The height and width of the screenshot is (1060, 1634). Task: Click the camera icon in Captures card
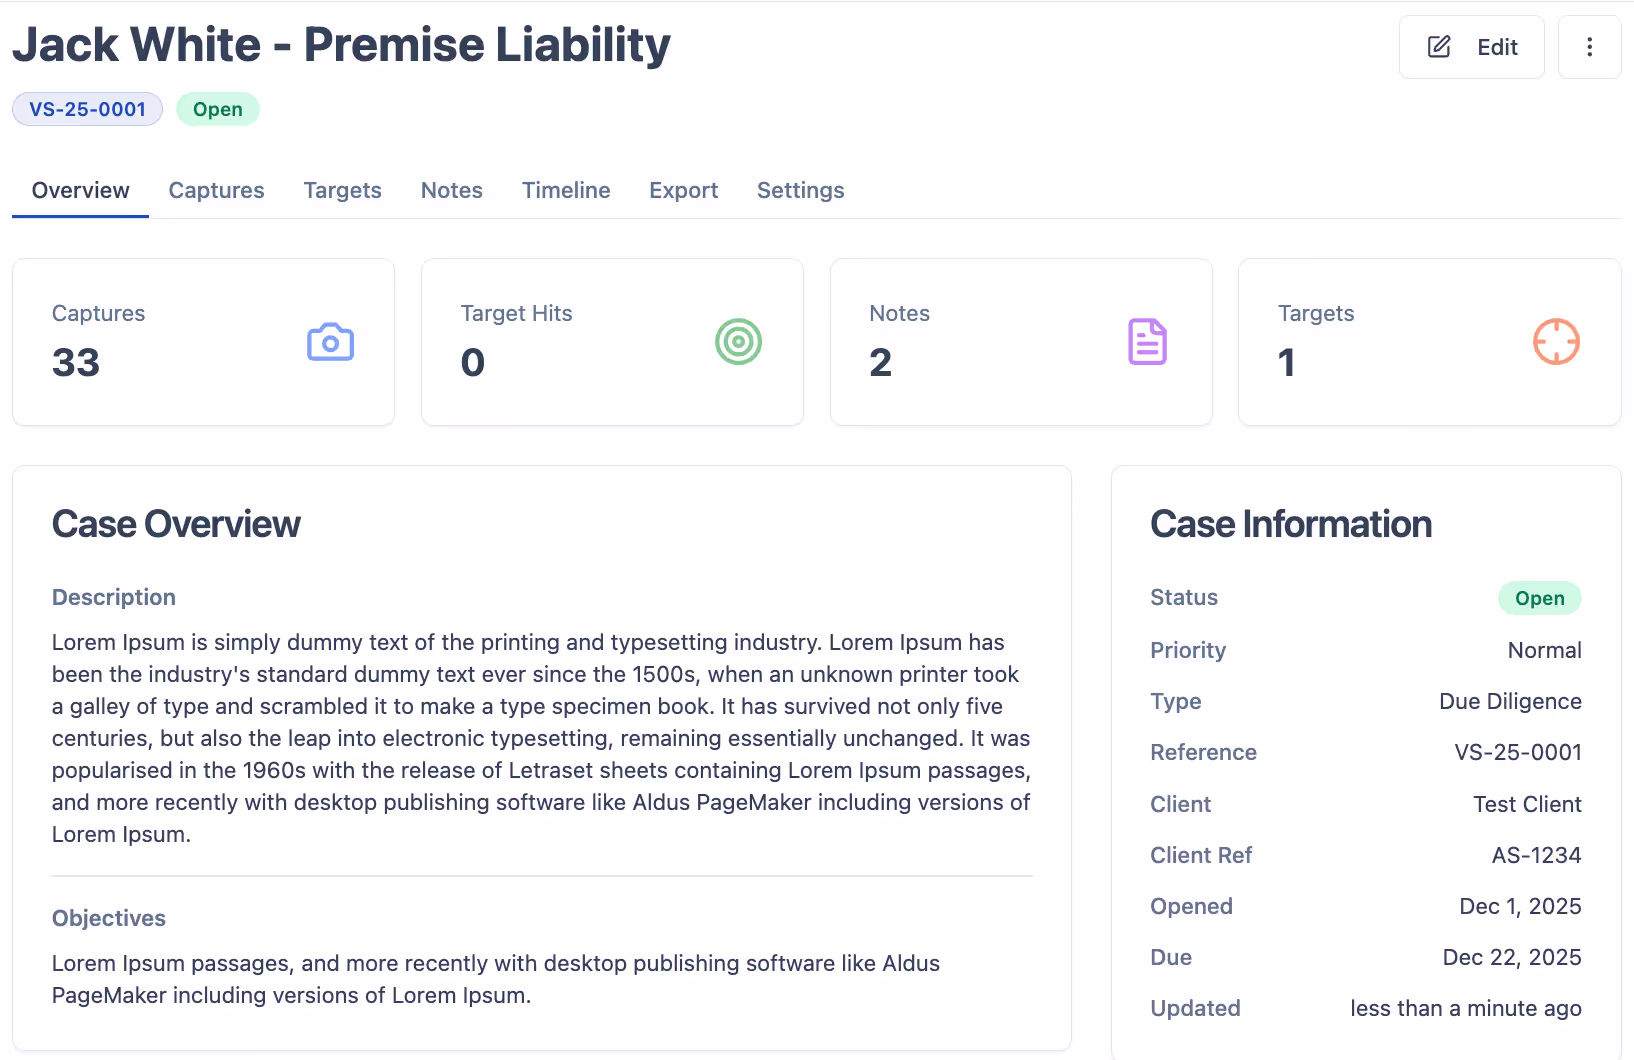[x=330, y=342]
